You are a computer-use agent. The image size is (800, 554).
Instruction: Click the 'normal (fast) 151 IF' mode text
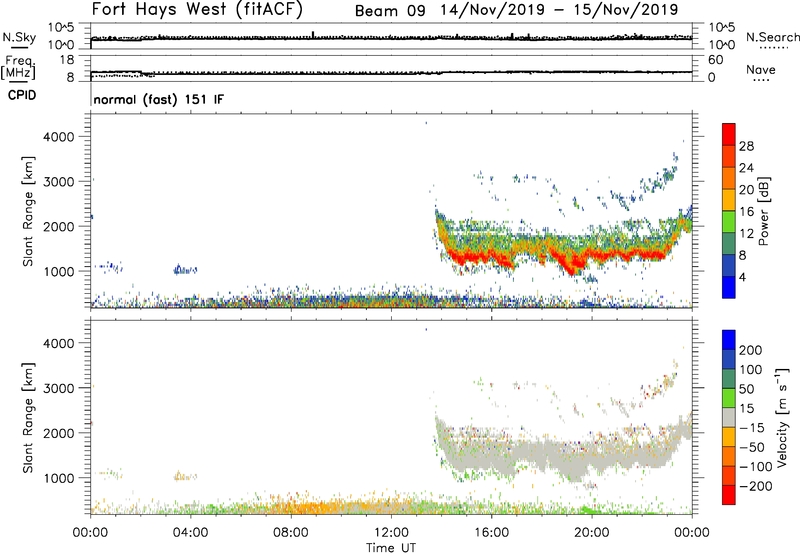[x=159, y=99]
